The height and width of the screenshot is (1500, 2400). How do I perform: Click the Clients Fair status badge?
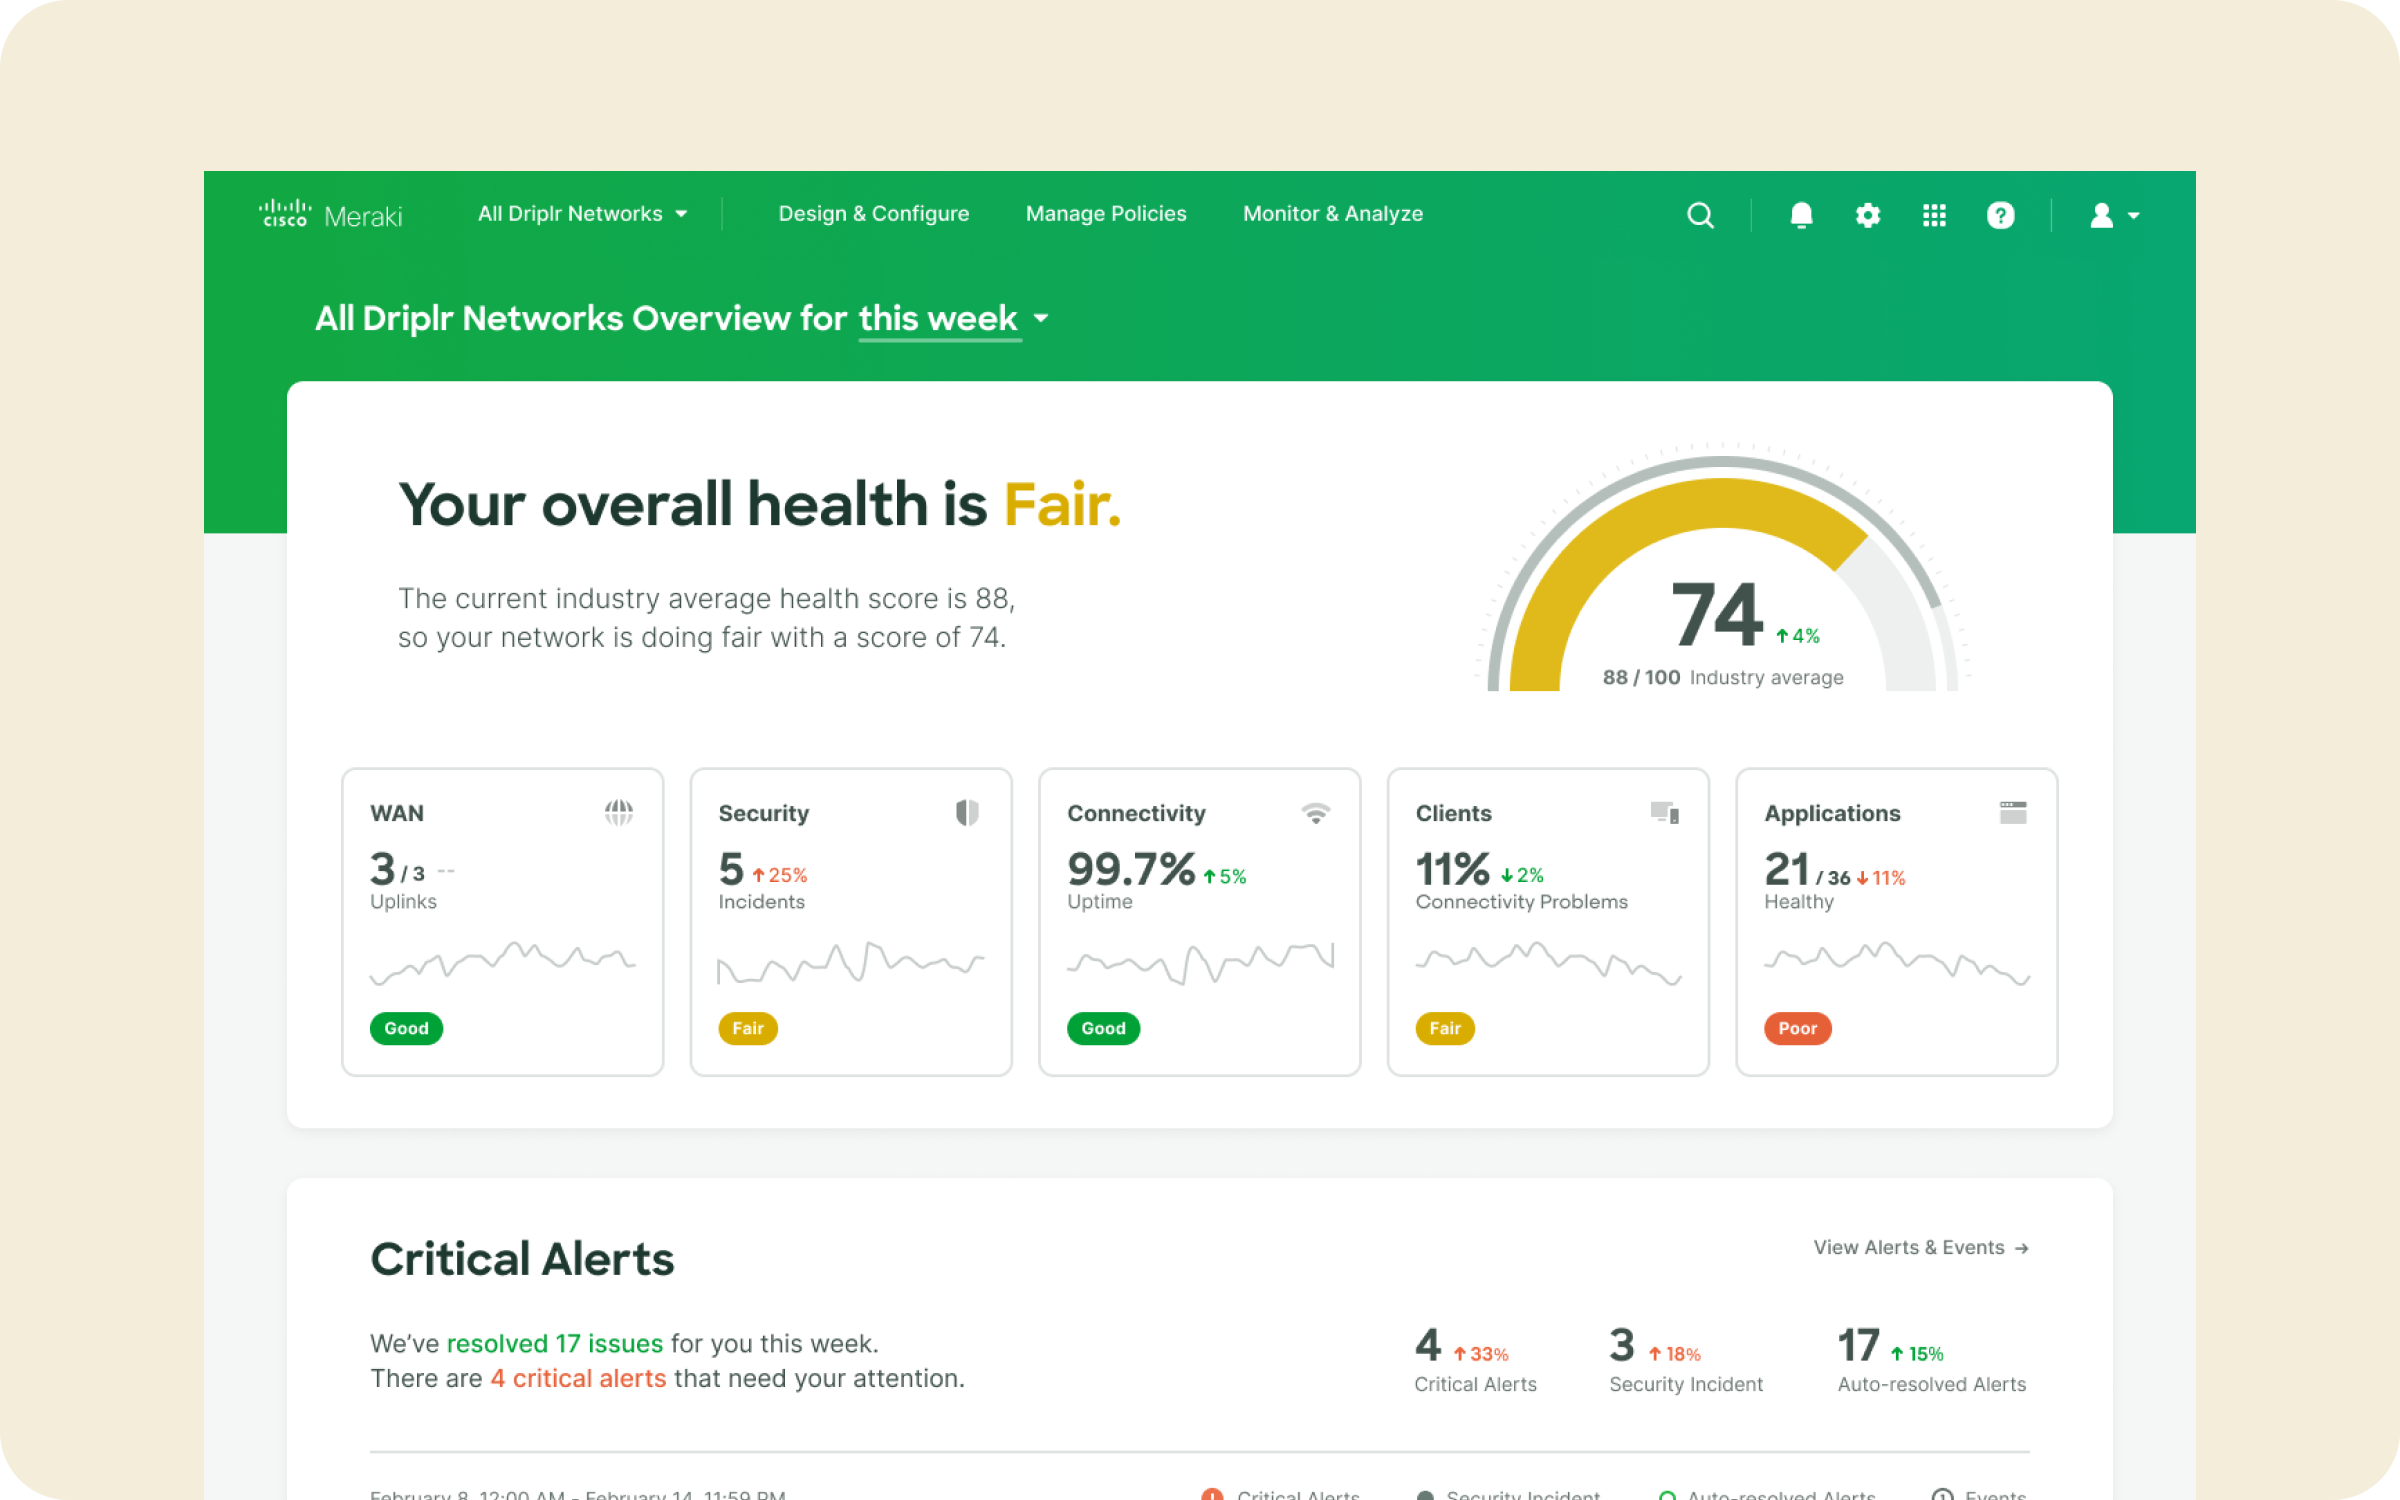1445,1028
